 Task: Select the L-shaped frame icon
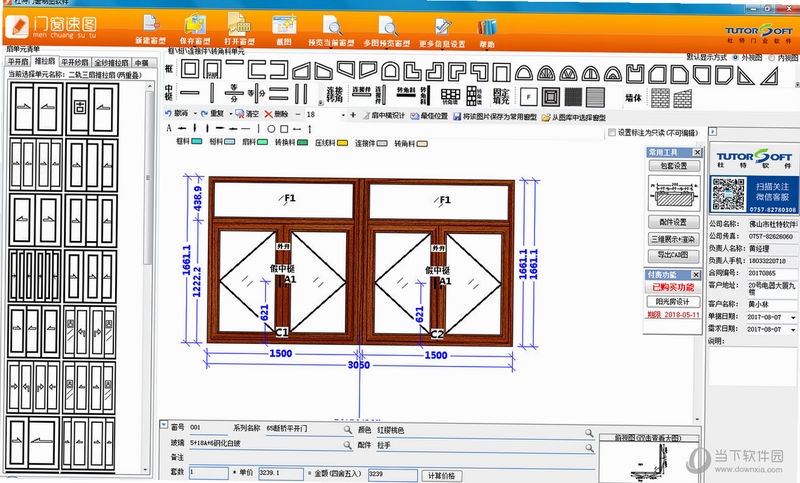pyautogui.click(x=412, y=71)
